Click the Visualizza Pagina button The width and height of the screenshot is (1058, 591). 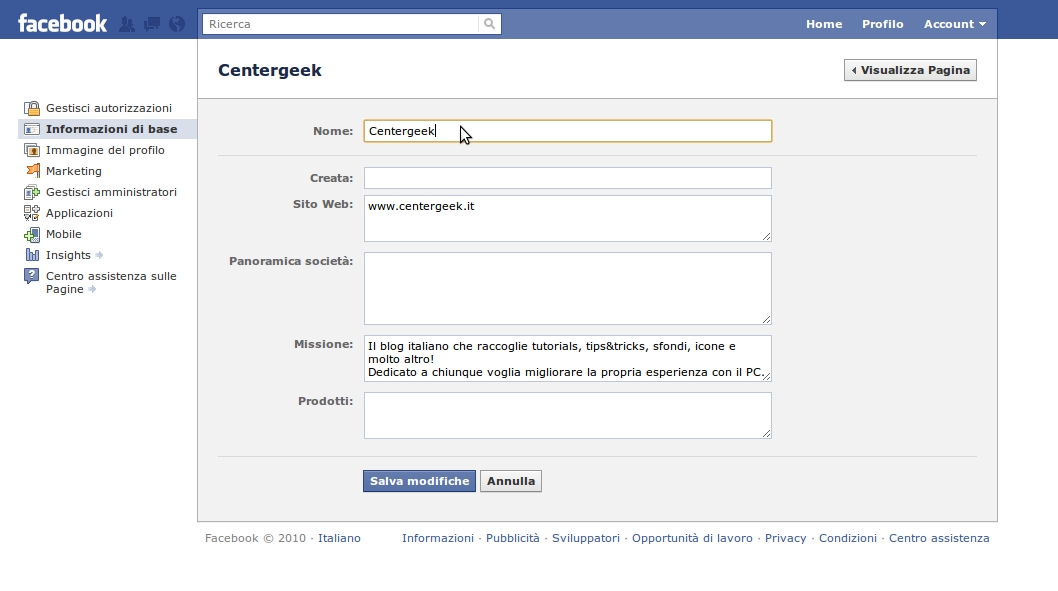click(910, 70)
